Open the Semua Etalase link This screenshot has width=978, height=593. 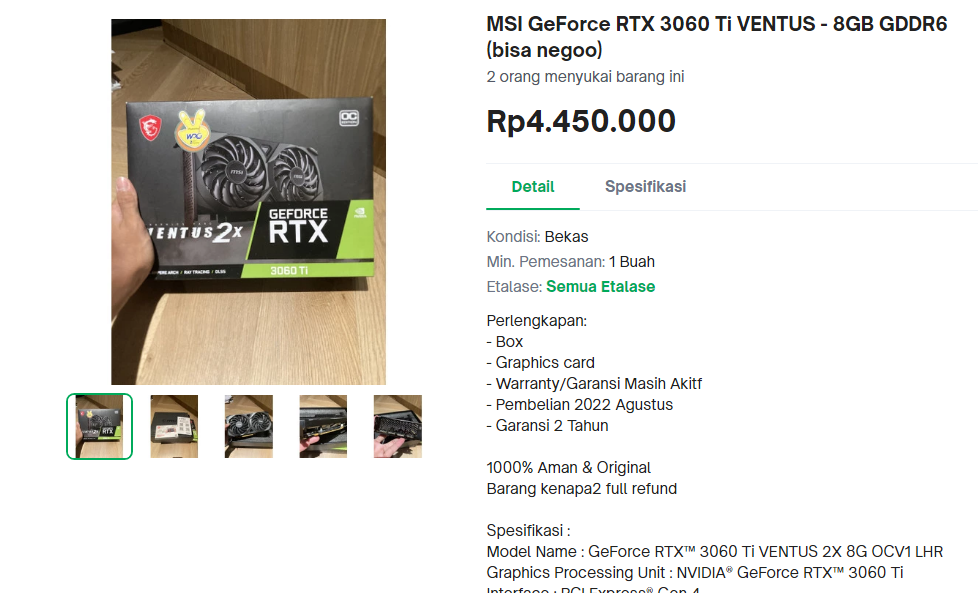600,287
